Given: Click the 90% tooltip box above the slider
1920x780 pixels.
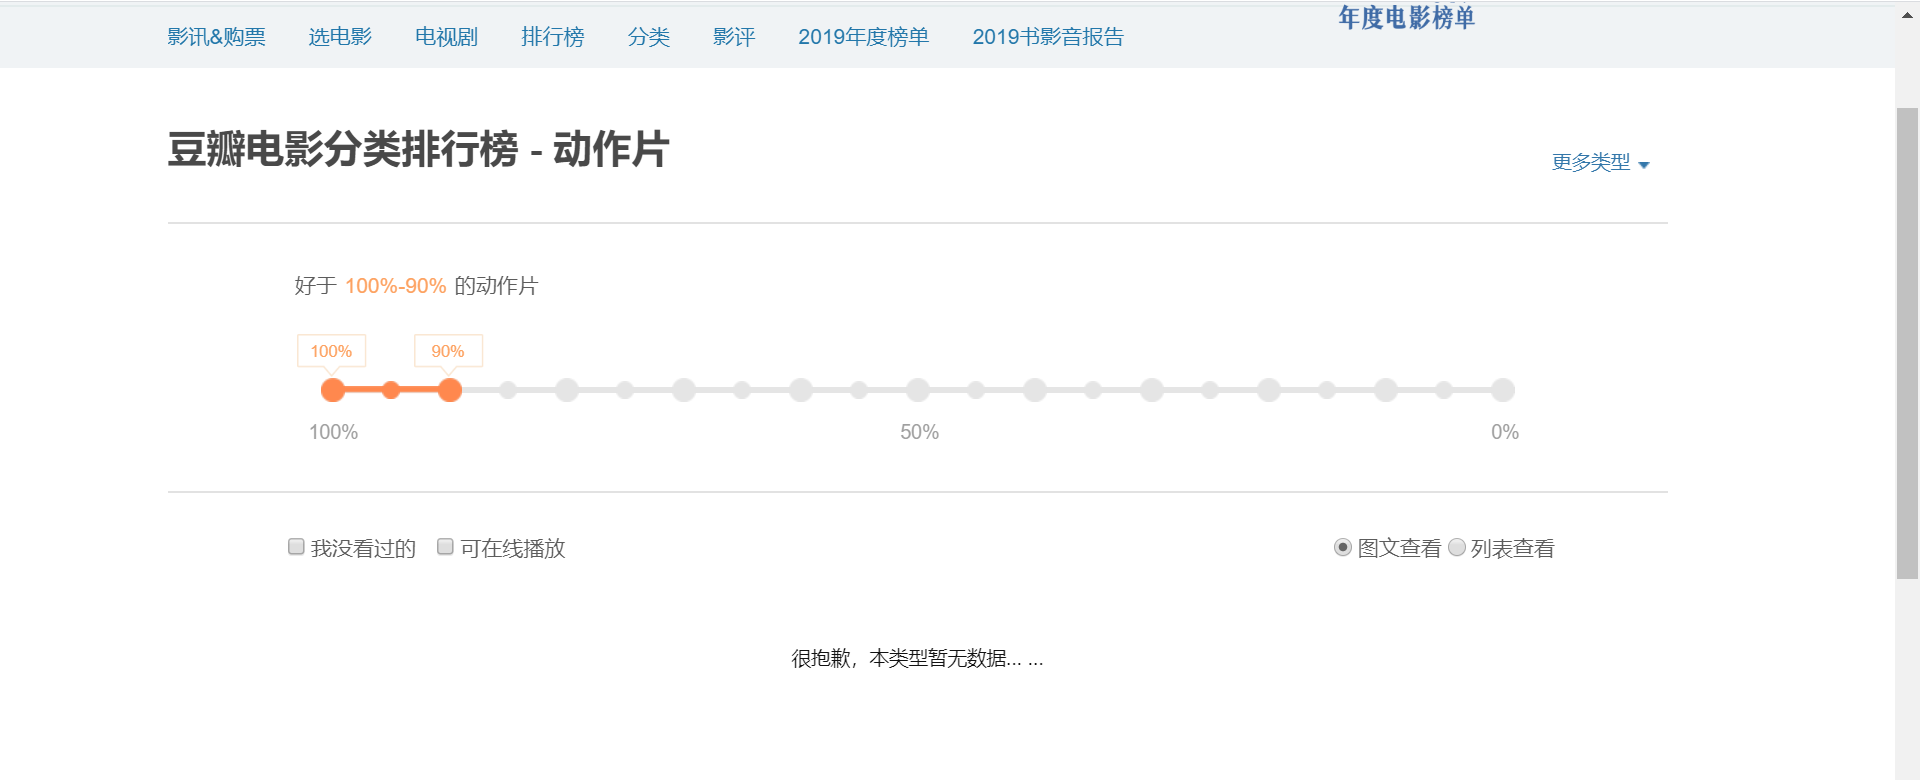Looking at the screenshot, I should (448, 351).
